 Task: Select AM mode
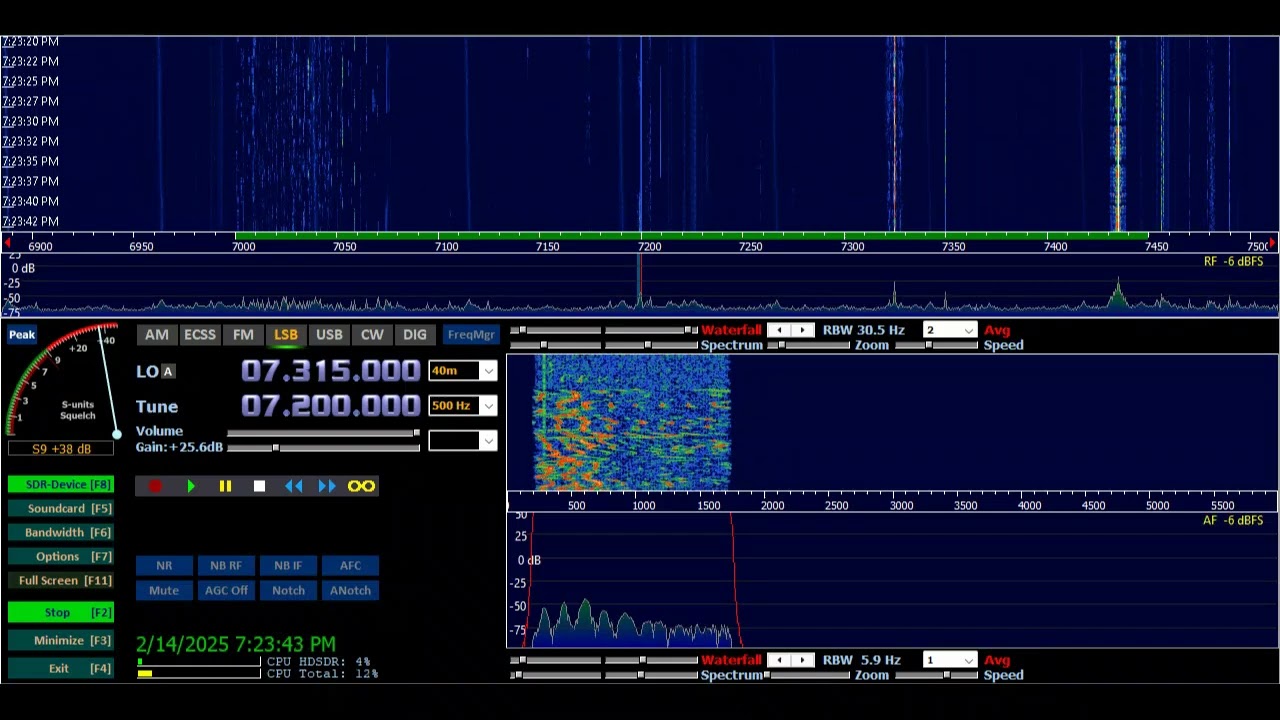point(157,335)
